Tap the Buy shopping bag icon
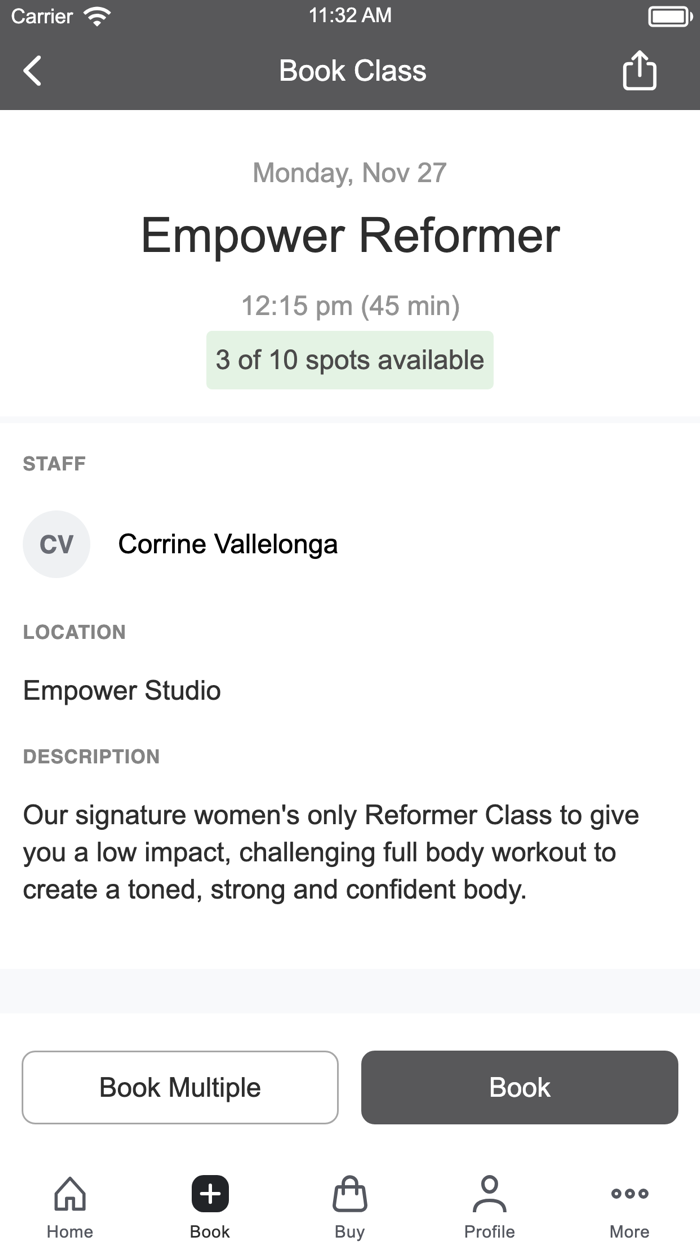The image size is (700, 1244). [x=349, y=1193]
